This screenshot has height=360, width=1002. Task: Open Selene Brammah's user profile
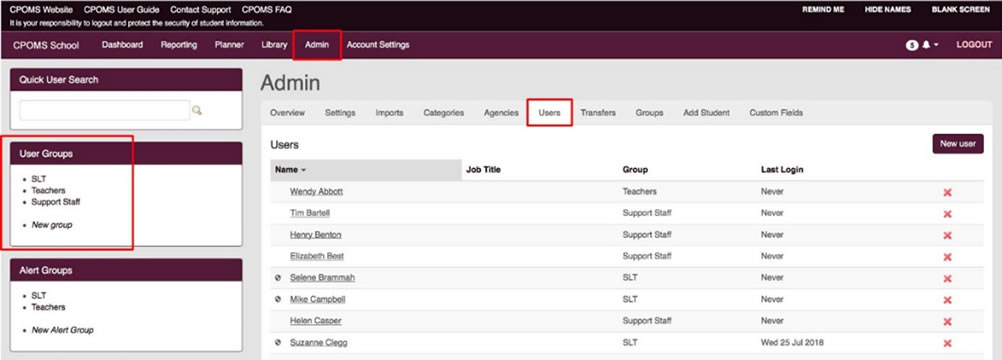tap(323, 278)
